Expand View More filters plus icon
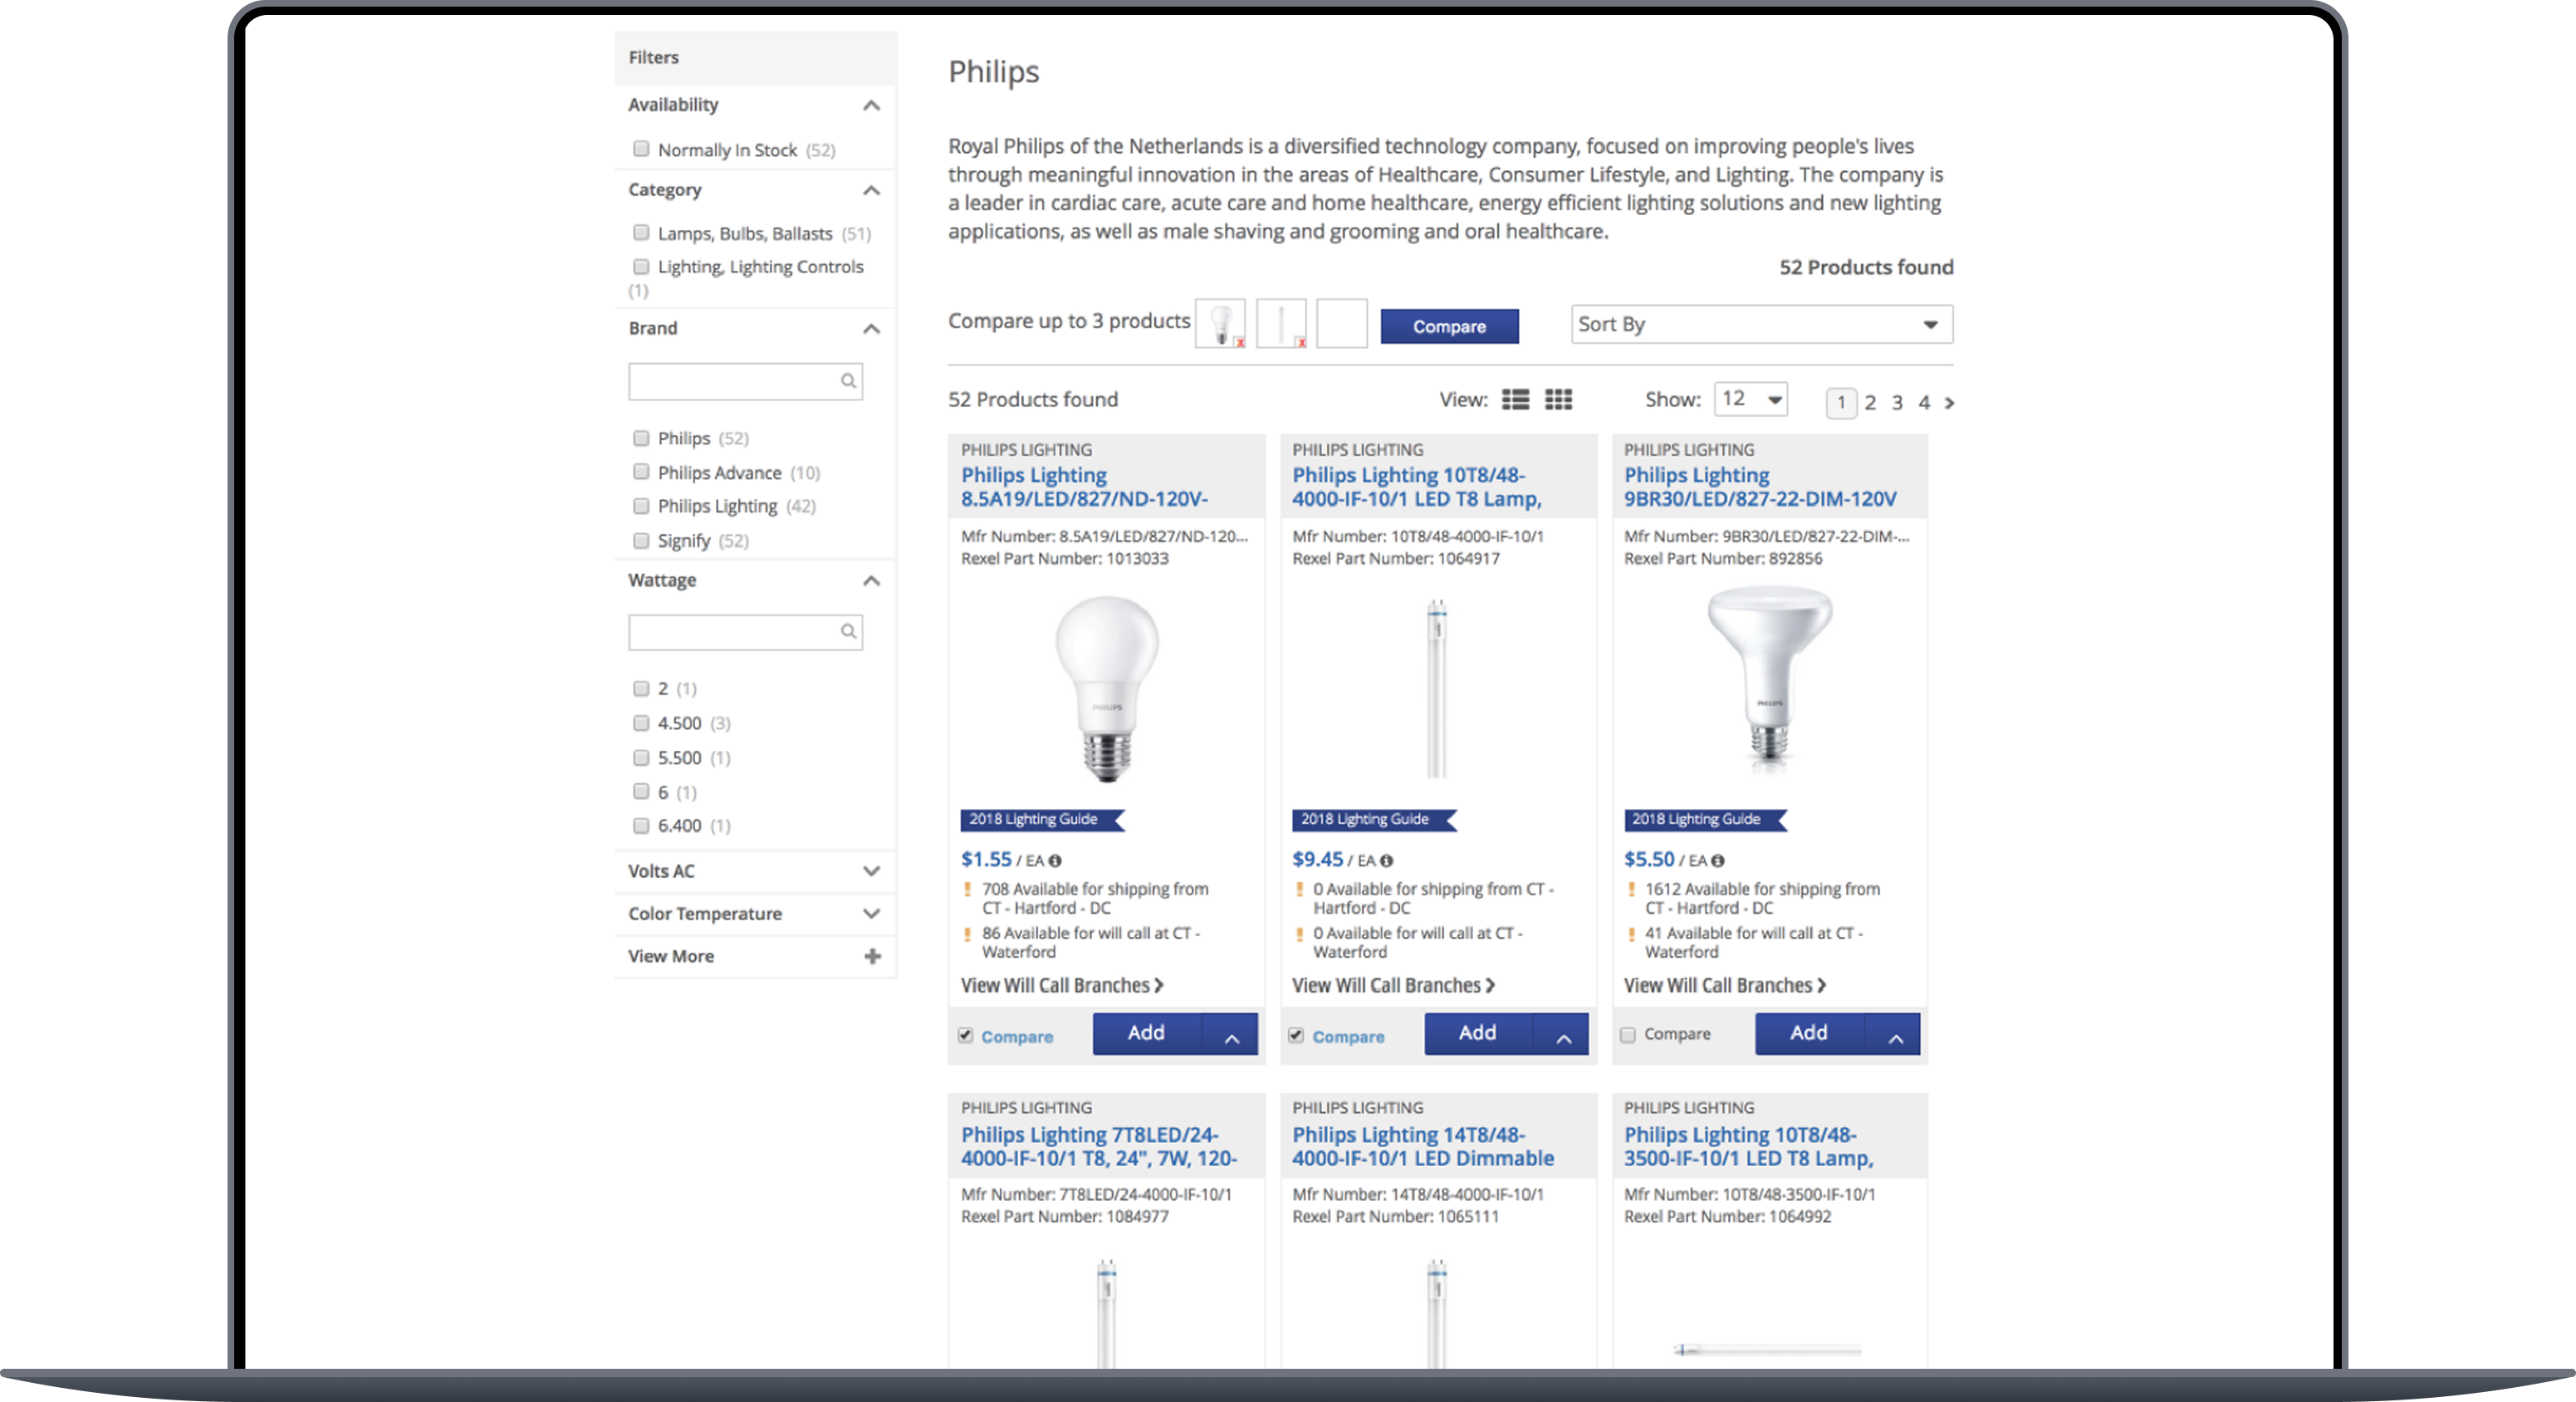This screenshot has width=2576, height=1402. (x=872, y=956)
